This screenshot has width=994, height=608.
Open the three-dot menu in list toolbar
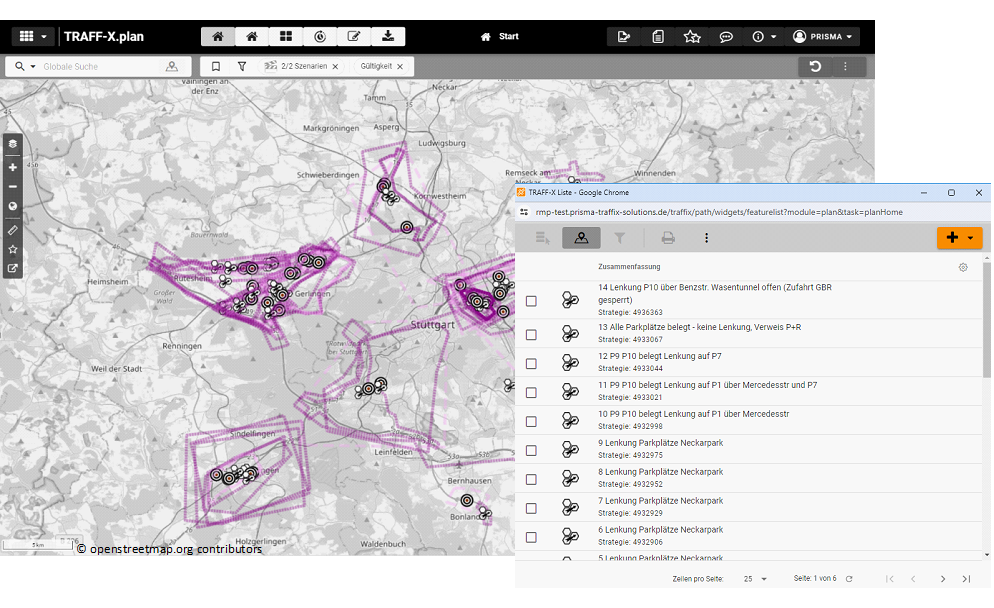(x=706, y=238)
